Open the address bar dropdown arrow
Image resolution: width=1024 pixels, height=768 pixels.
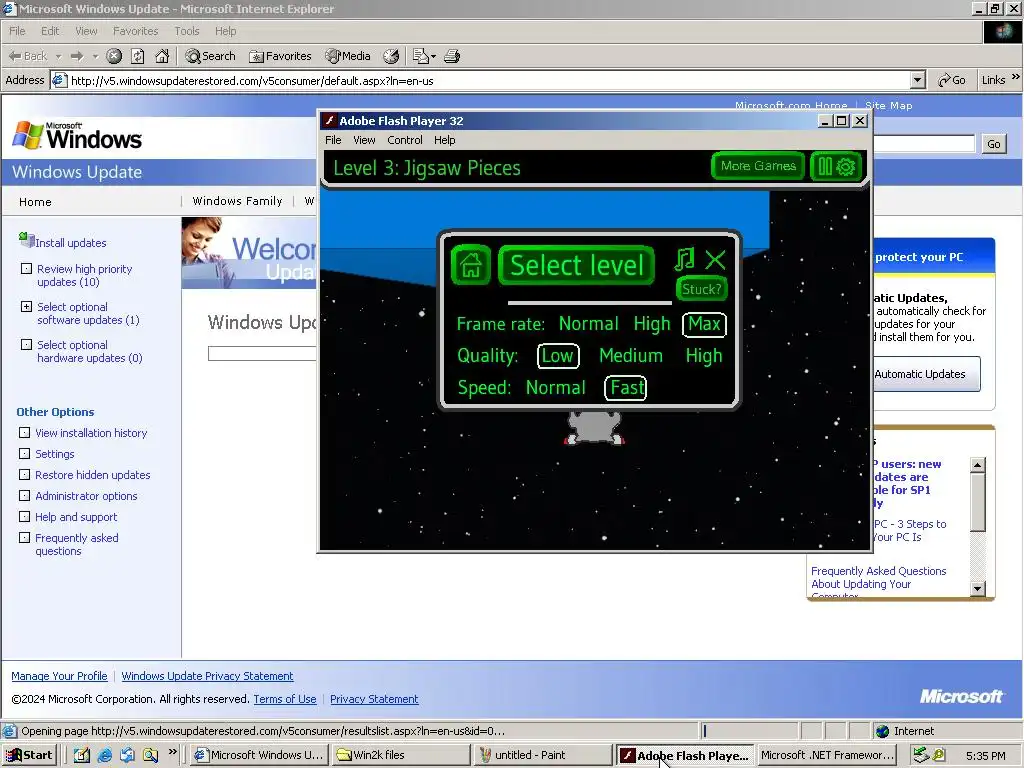[x=918, y=80]
